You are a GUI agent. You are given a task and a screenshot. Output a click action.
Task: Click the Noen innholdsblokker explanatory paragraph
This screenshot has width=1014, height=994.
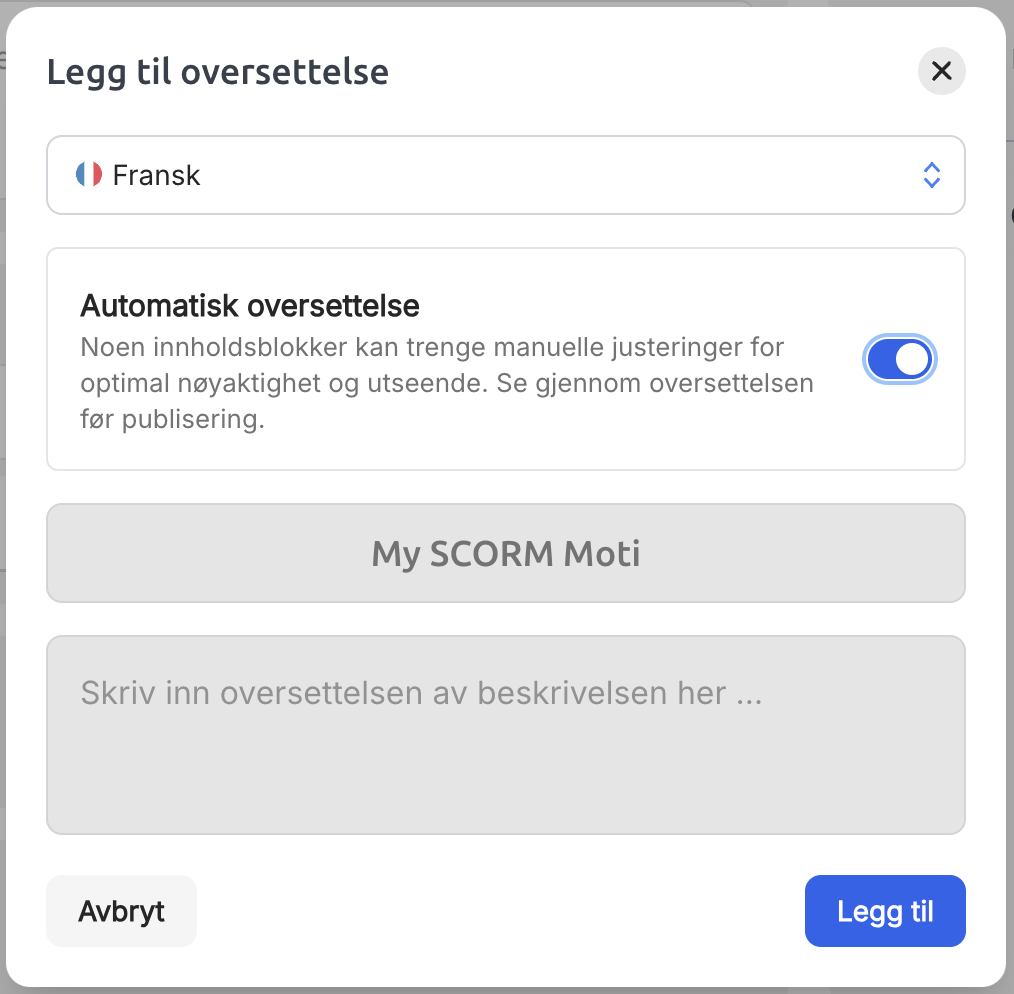(x=447, y=383)
